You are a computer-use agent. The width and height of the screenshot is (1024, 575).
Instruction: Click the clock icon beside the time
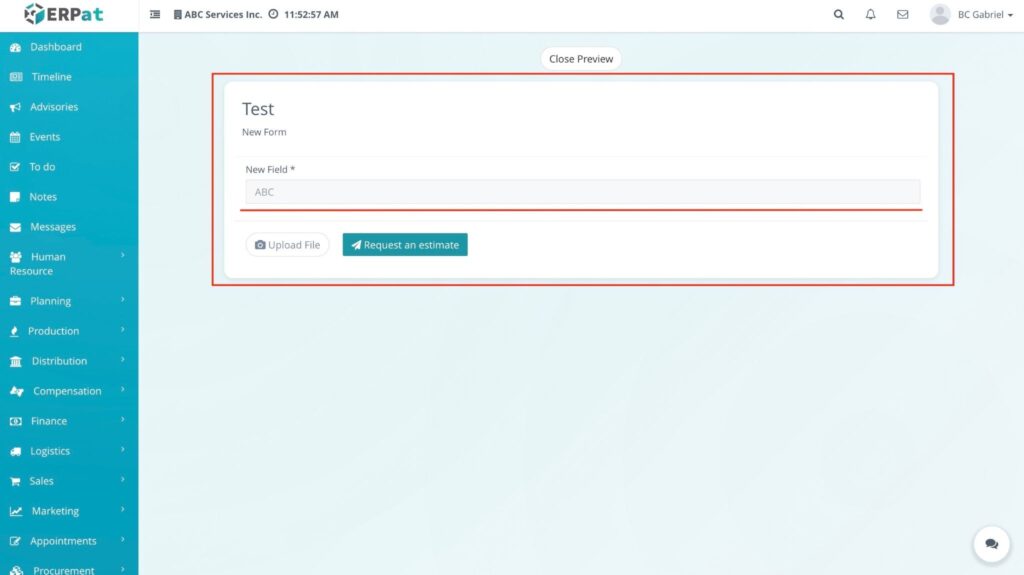pyautogui.click(x=273, y=14)
